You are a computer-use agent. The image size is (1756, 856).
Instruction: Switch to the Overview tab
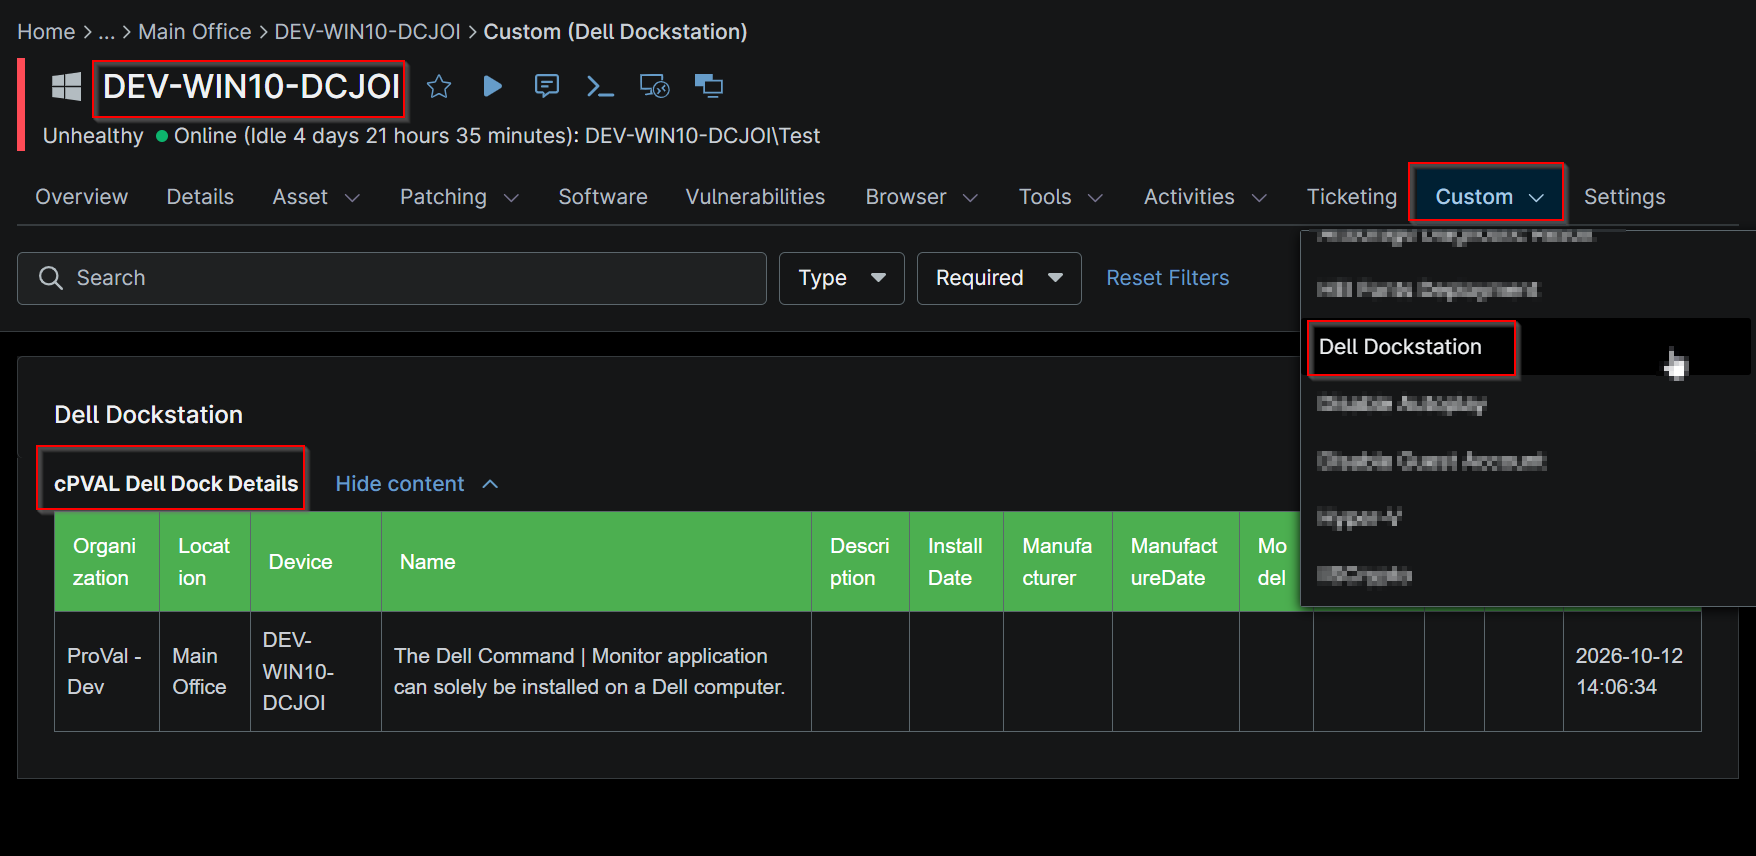click(x=82, y=197)
